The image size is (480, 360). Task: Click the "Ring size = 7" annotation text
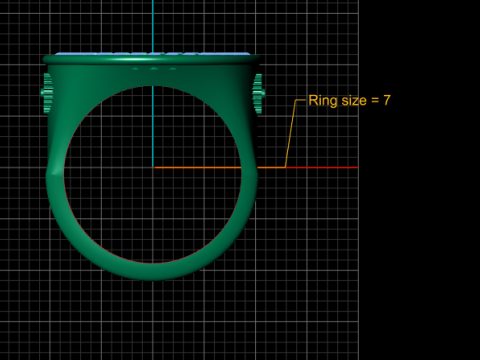(x=349, y=100)
